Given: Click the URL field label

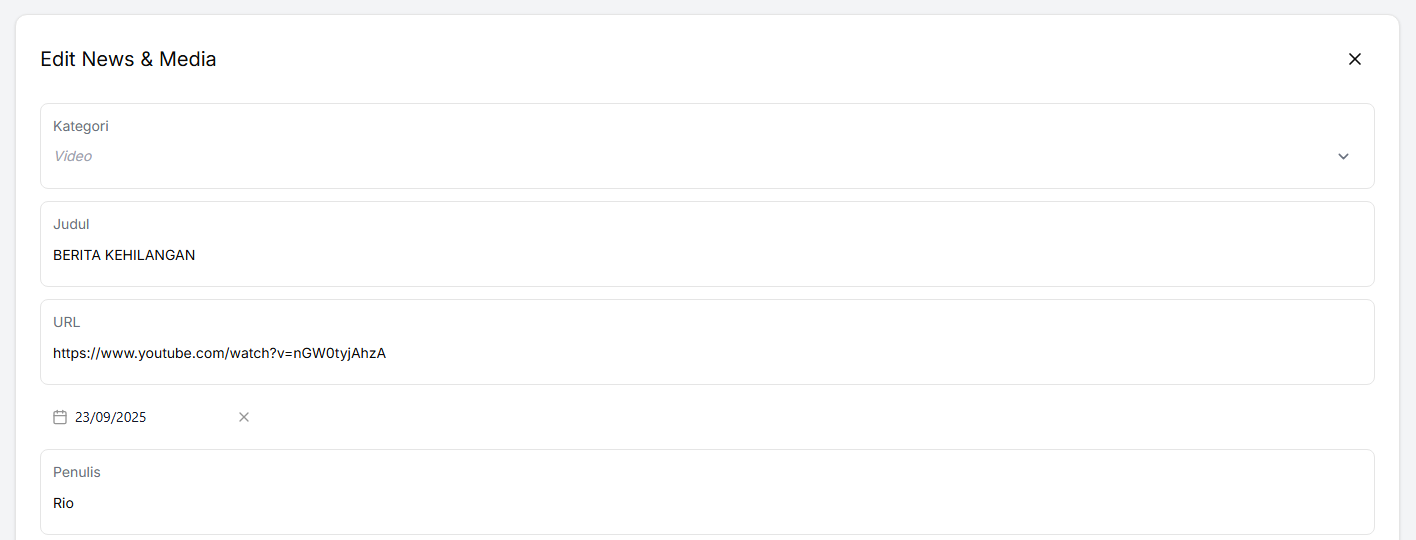Looking at the screenshot, I should [x=67, y=322].
